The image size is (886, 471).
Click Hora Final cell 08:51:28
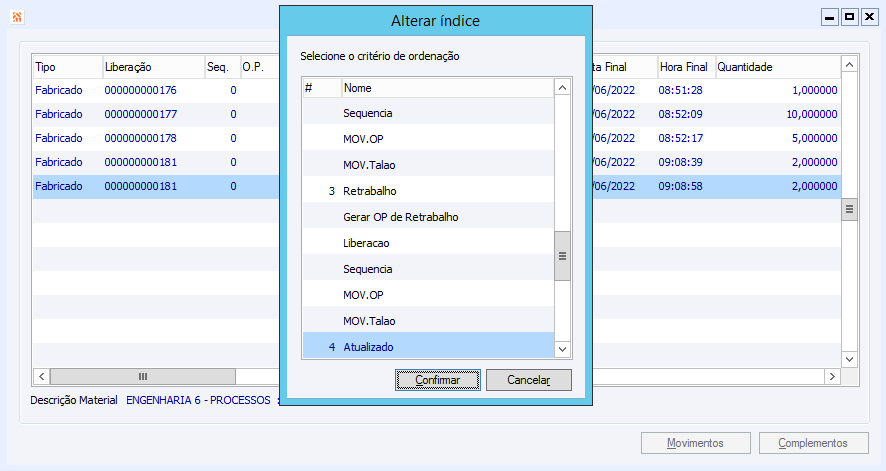(680, 90)
